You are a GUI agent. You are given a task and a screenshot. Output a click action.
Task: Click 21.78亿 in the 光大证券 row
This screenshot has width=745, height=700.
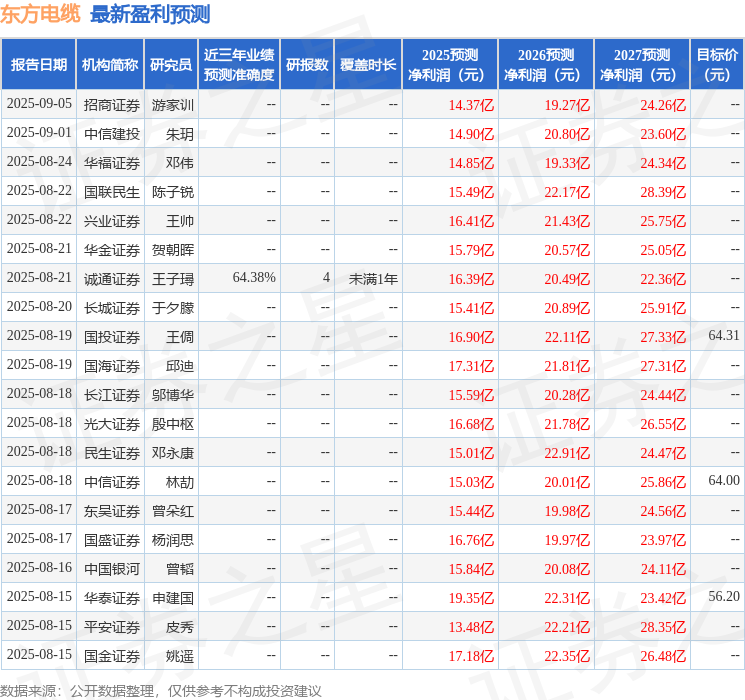[567, 423]
